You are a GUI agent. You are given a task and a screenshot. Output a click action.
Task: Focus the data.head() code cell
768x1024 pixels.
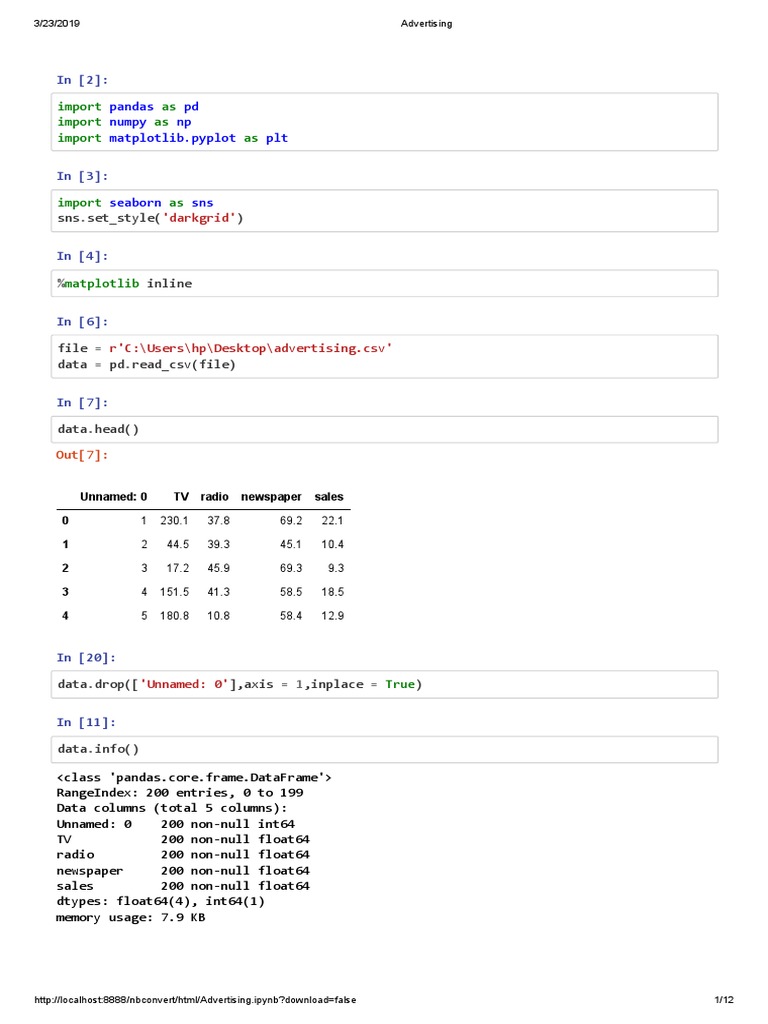coord(384,429)
